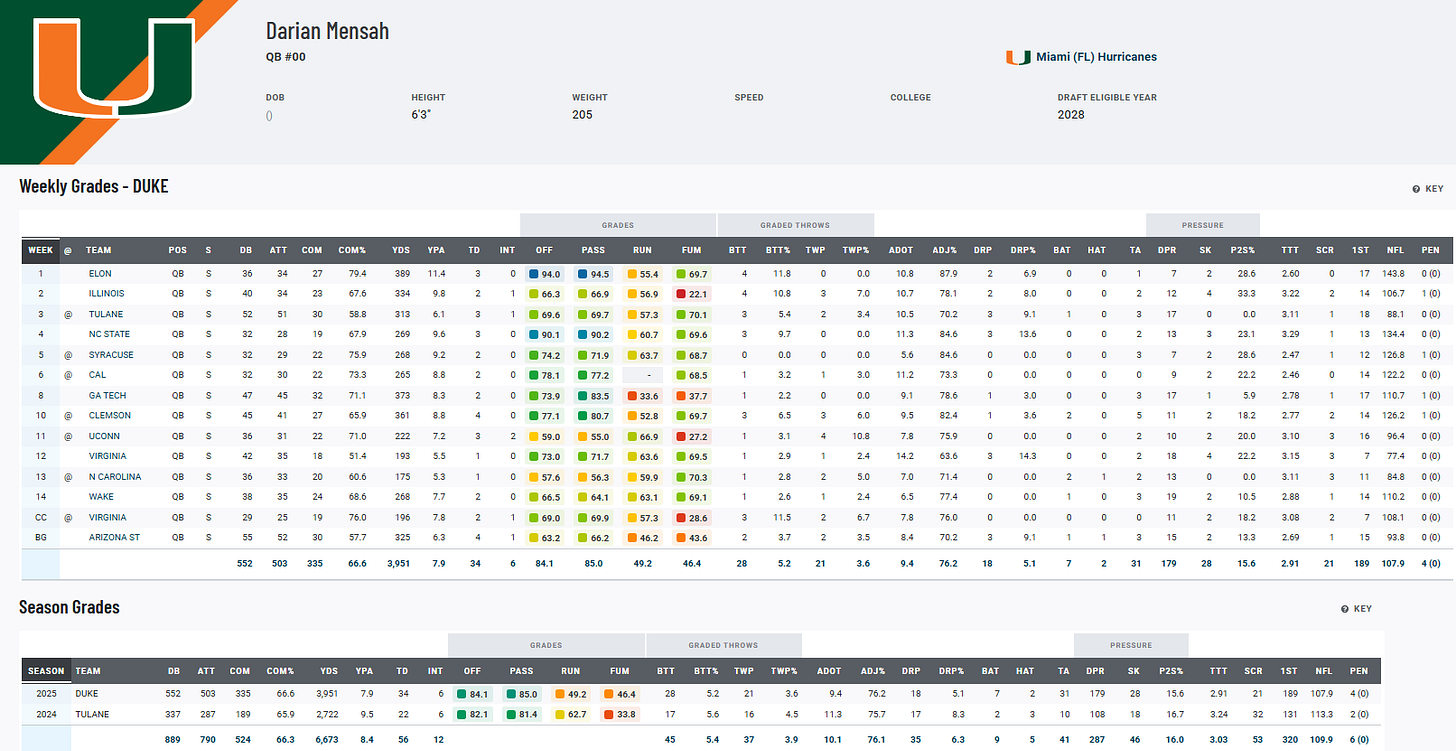Viewport: 1456px width, 751px height.
Task: Sort weekly table by PASS grade header
Action: tap(595, 251)
